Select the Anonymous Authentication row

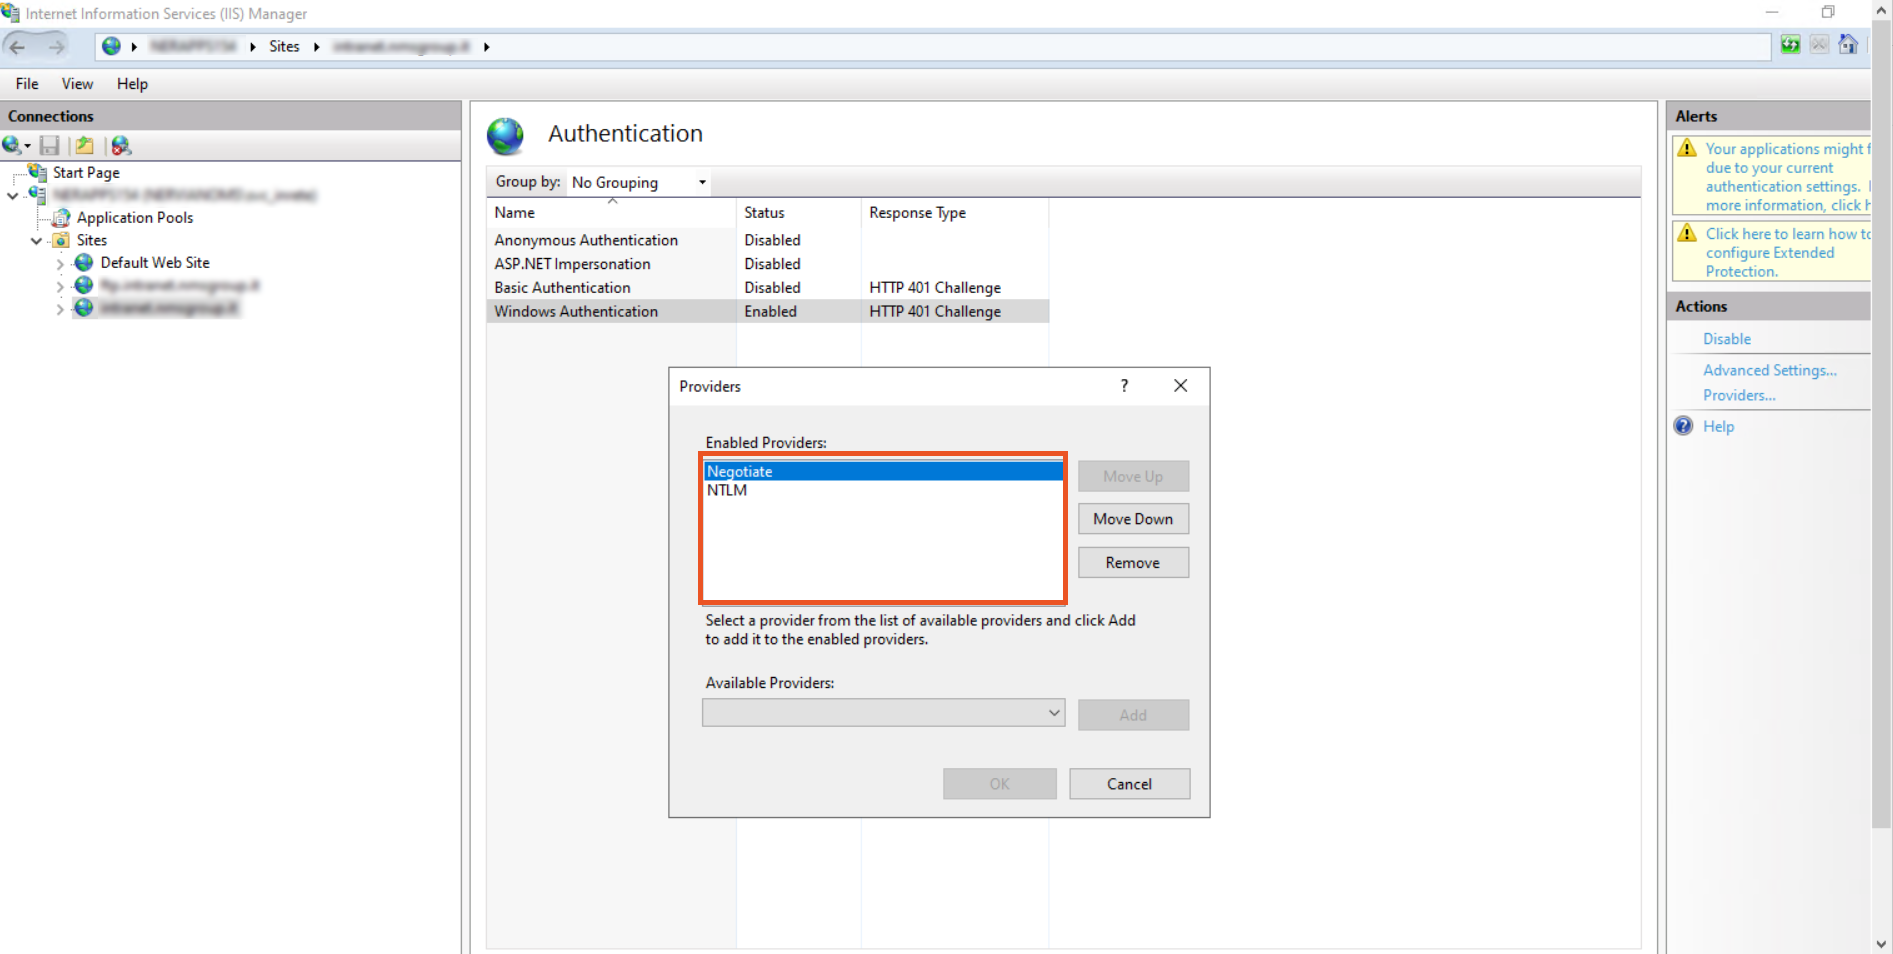(x=767, y=240)
